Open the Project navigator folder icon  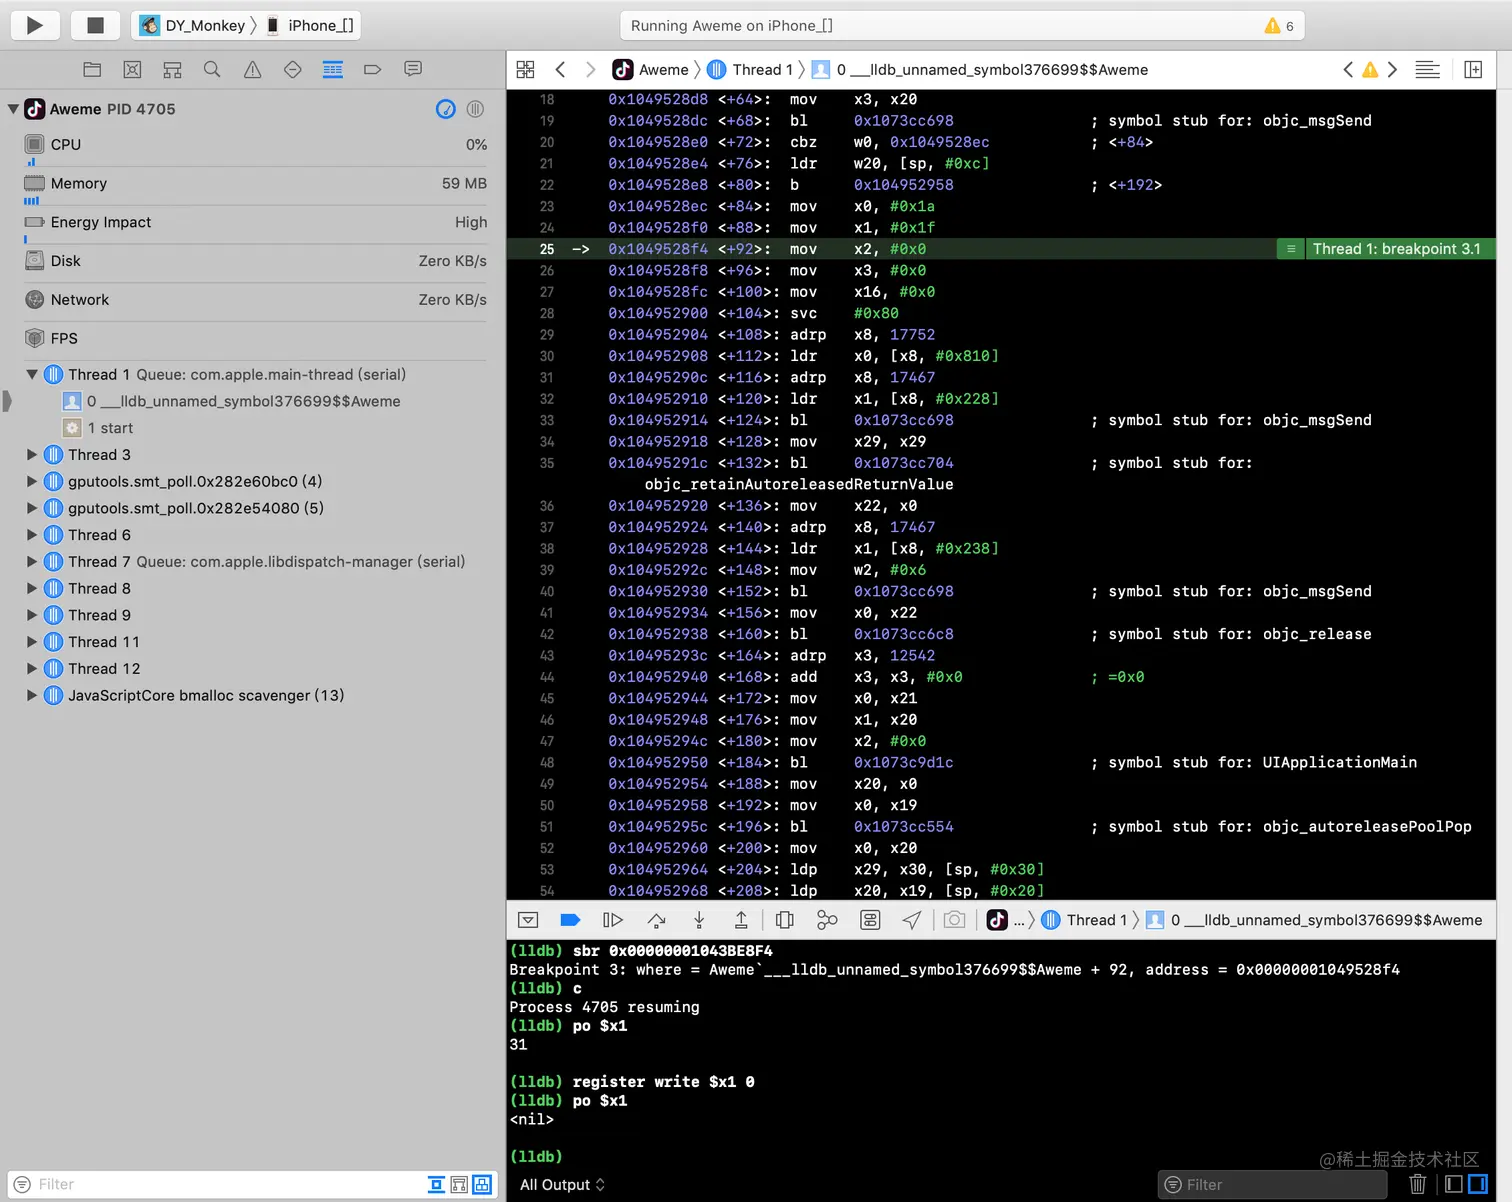point(92,69)
